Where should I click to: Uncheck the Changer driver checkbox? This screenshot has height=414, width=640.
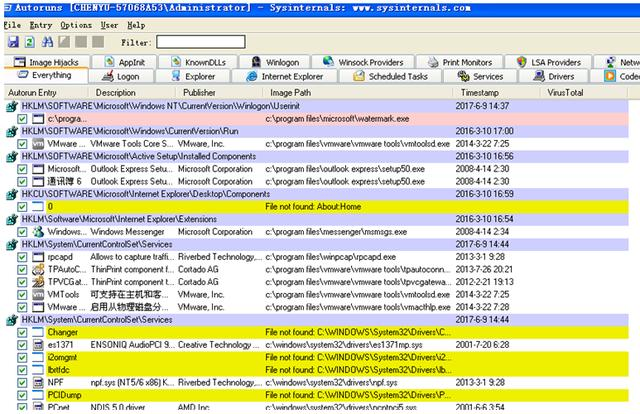[22, 332]
